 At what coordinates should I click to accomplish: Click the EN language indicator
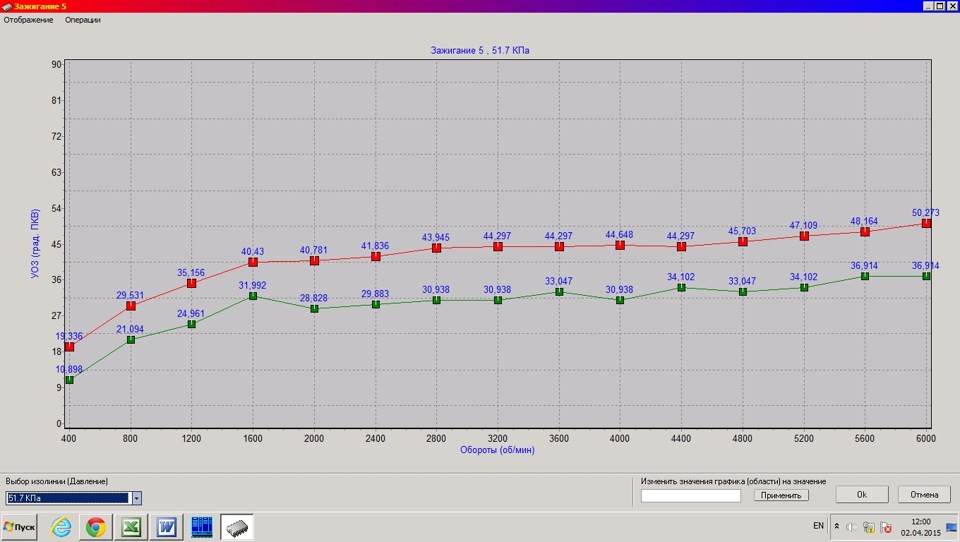click(818, 525)
